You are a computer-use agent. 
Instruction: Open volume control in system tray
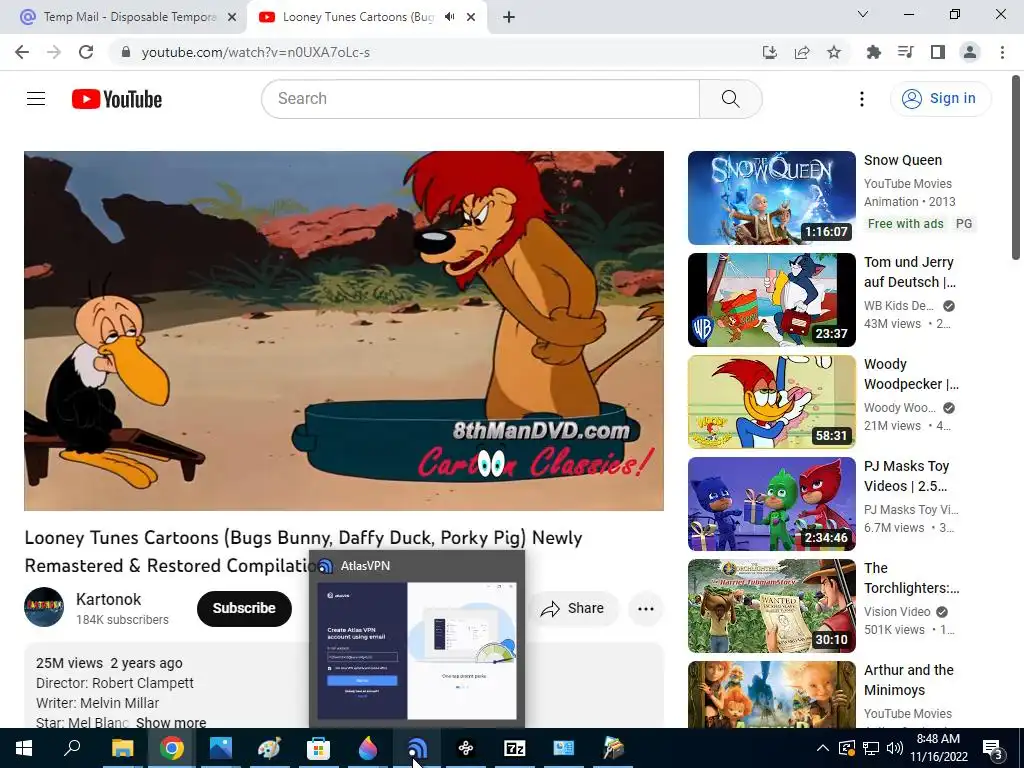point(895,748)
